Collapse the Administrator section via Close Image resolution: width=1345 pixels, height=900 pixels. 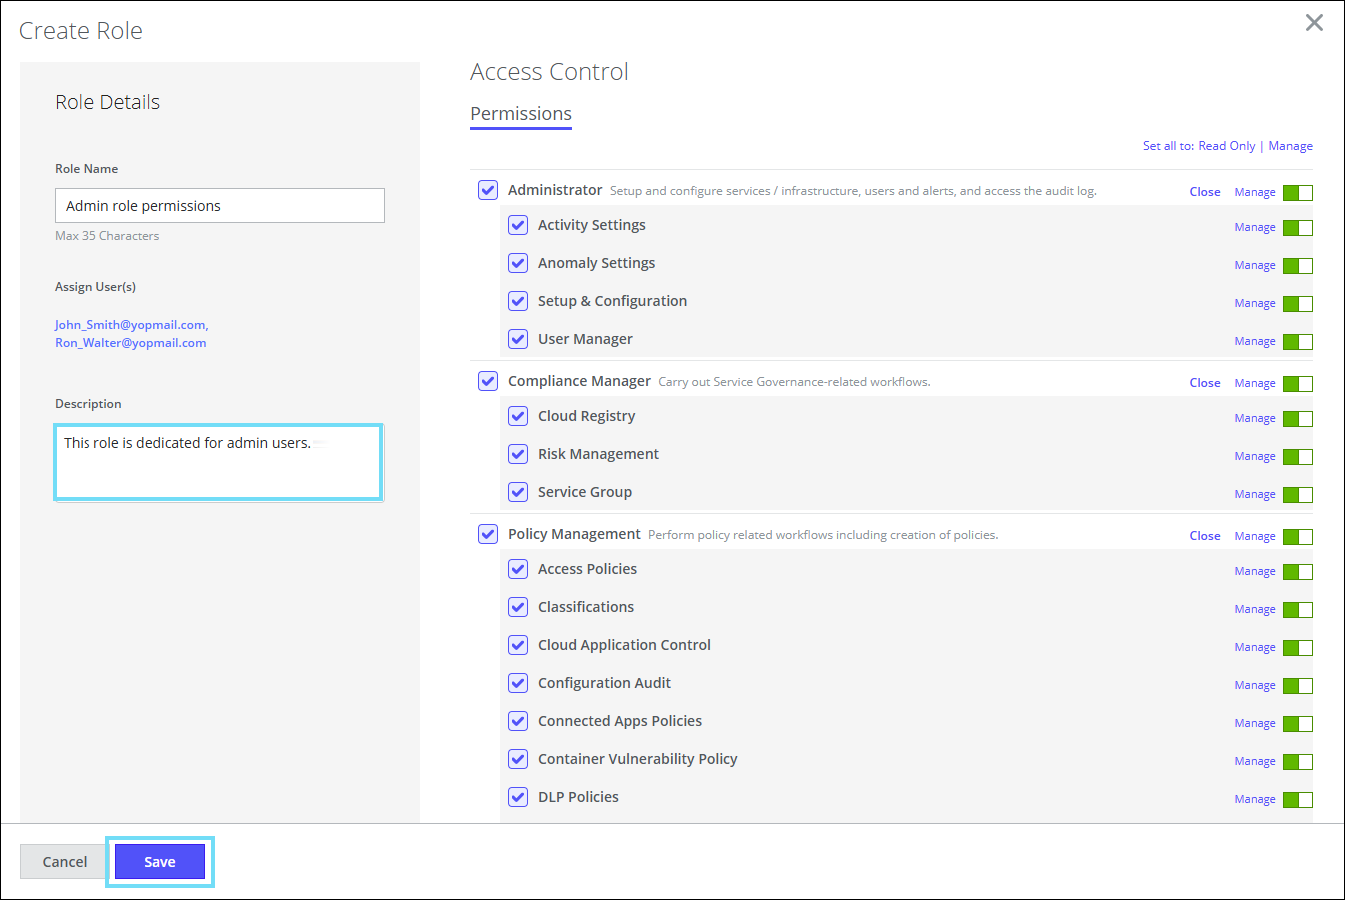coord(1204,192)
